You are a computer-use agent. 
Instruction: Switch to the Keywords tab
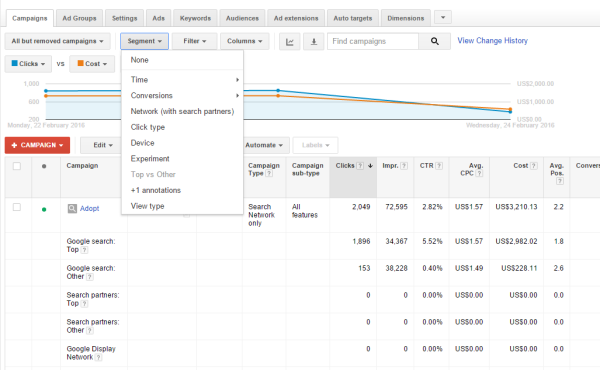tap(196, 18)
